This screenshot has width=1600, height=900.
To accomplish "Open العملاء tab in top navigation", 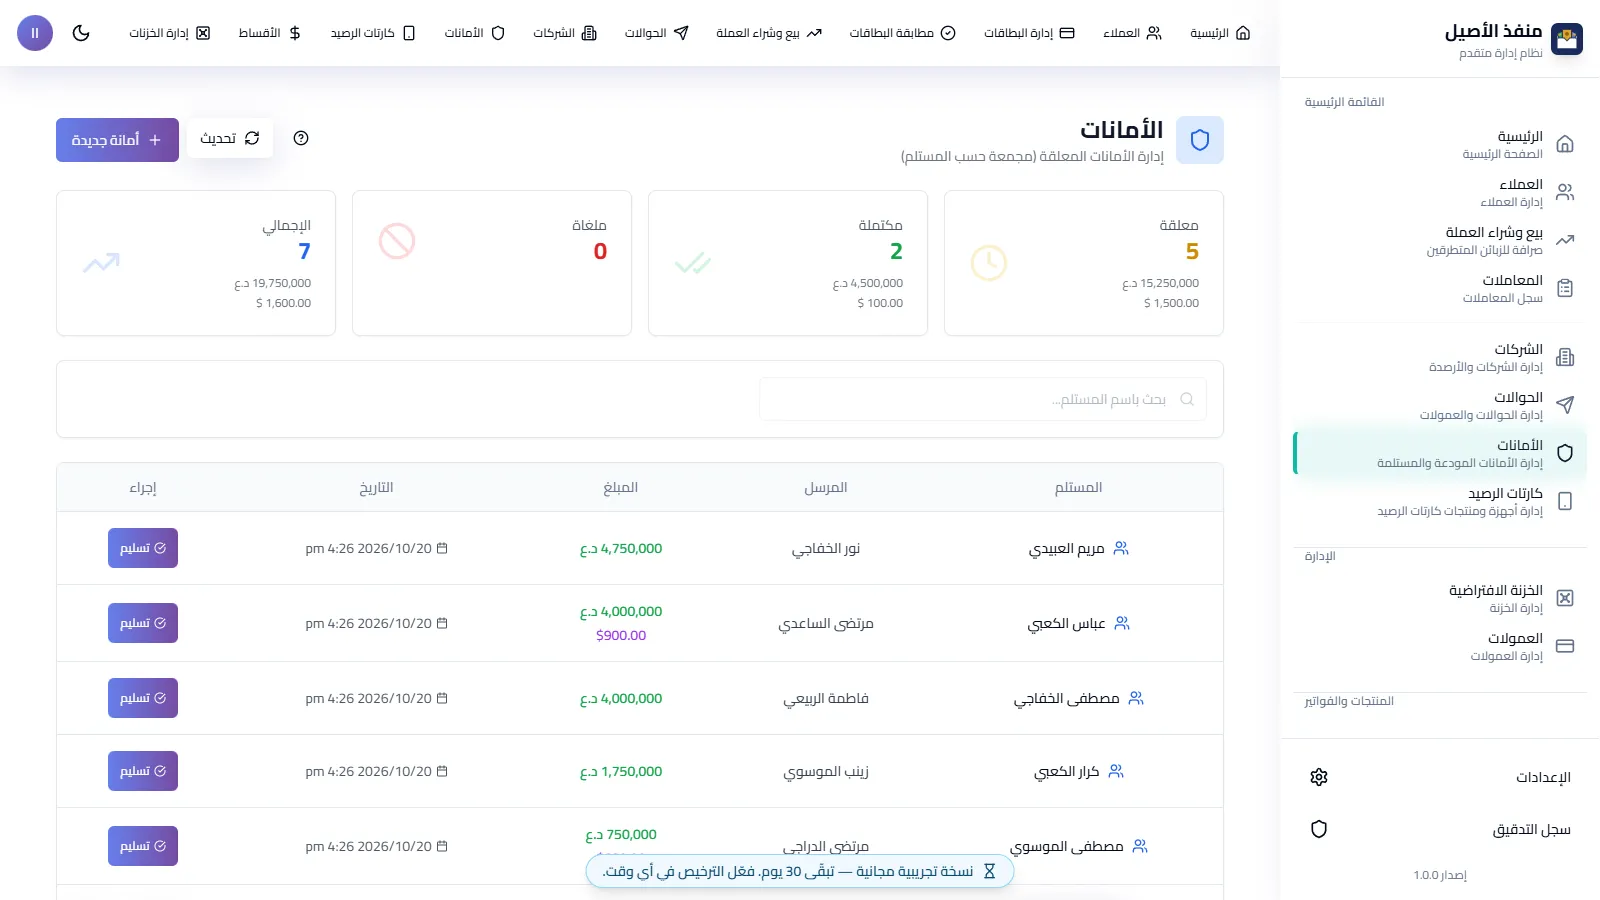I will [x=1132, y=33].
